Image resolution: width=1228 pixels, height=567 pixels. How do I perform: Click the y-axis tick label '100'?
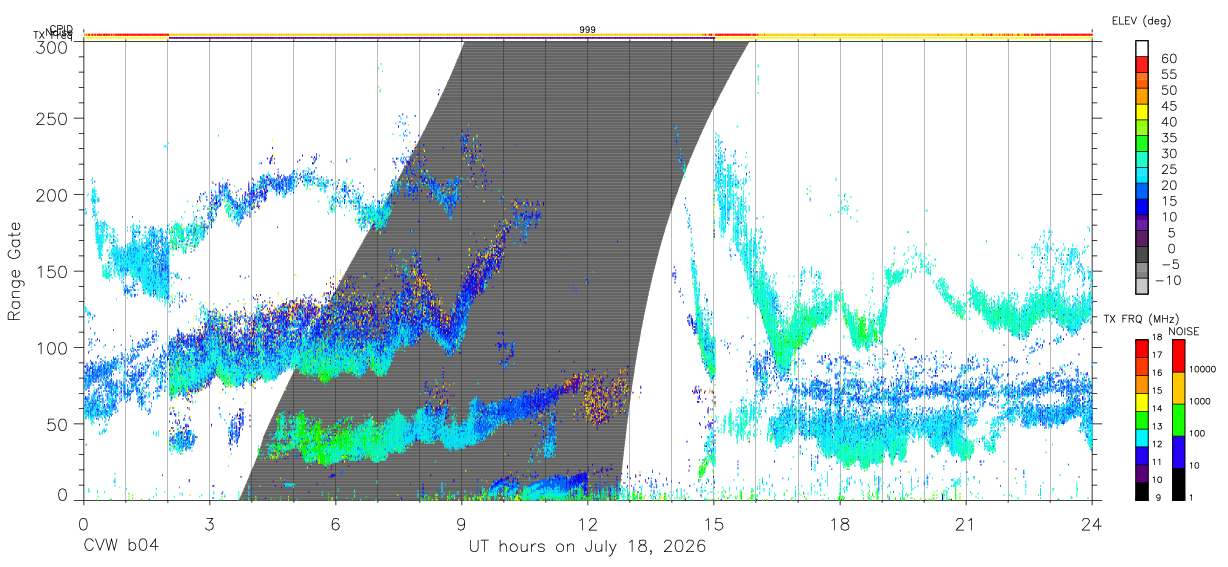(52, 347)
